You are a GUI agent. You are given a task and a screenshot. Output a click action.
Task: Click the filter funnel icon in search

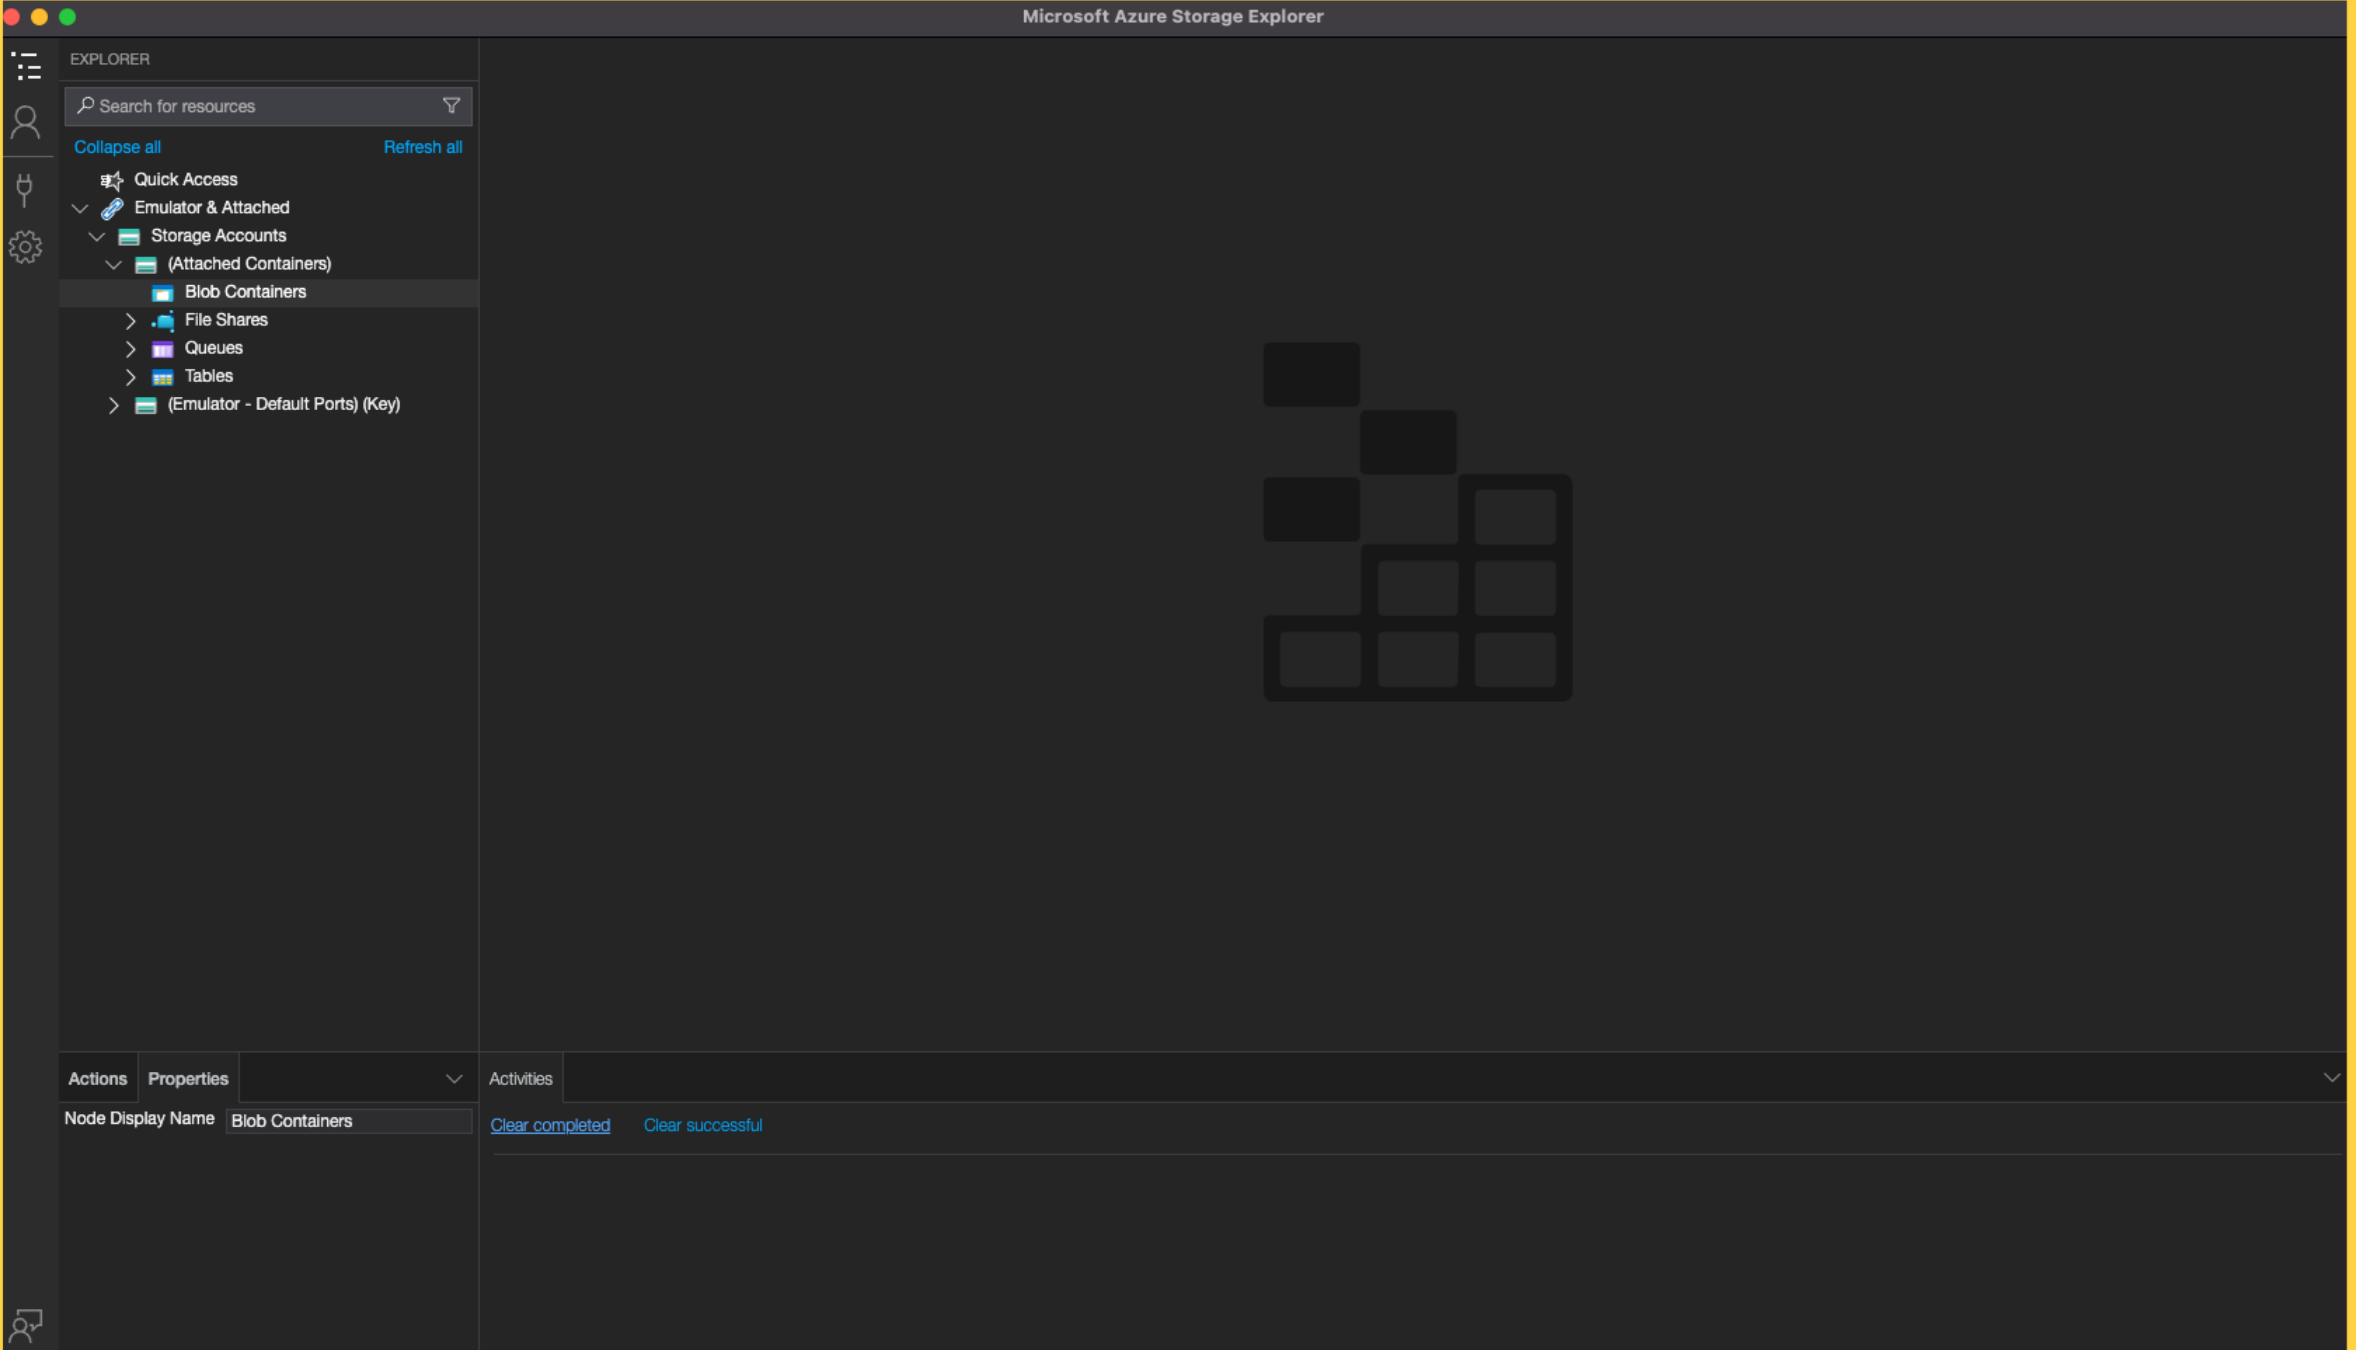coord(451,105)
